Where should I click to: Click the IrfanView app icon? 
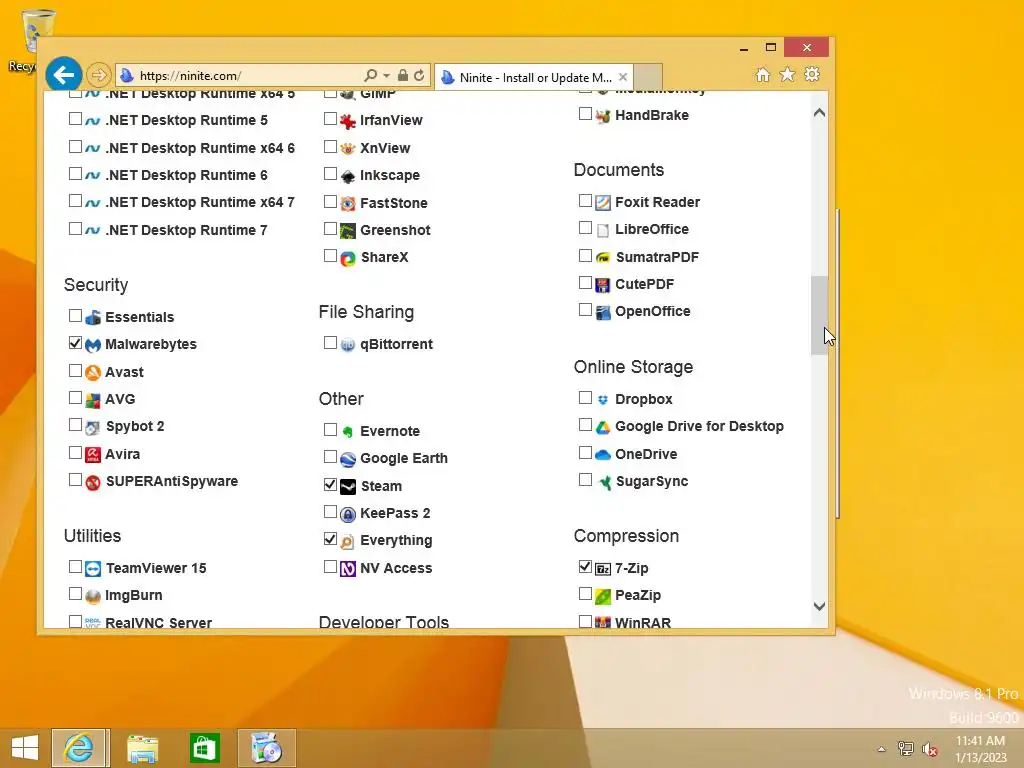coord(348,121)
